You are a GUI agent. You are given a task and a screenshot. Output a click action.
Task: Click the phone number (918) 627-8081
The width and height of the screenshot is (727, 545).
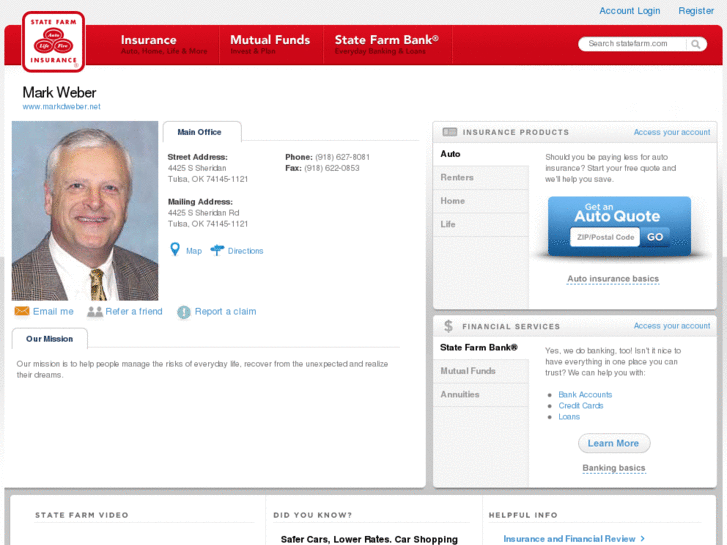[x=343, y=157]
